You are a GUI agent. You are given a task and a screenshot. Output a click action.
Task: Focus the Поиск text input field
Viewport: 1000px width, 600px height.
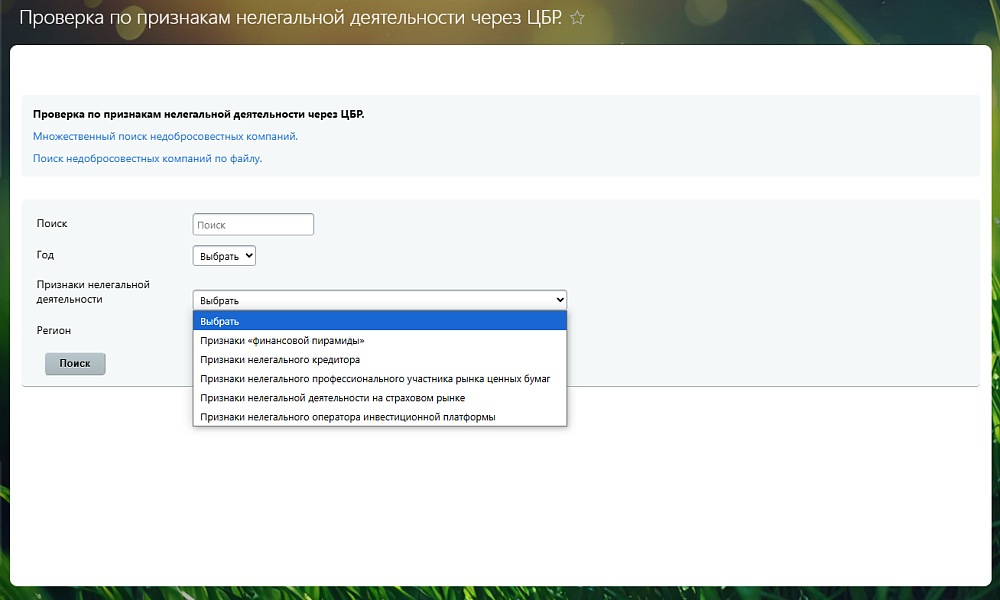(253, 225)
